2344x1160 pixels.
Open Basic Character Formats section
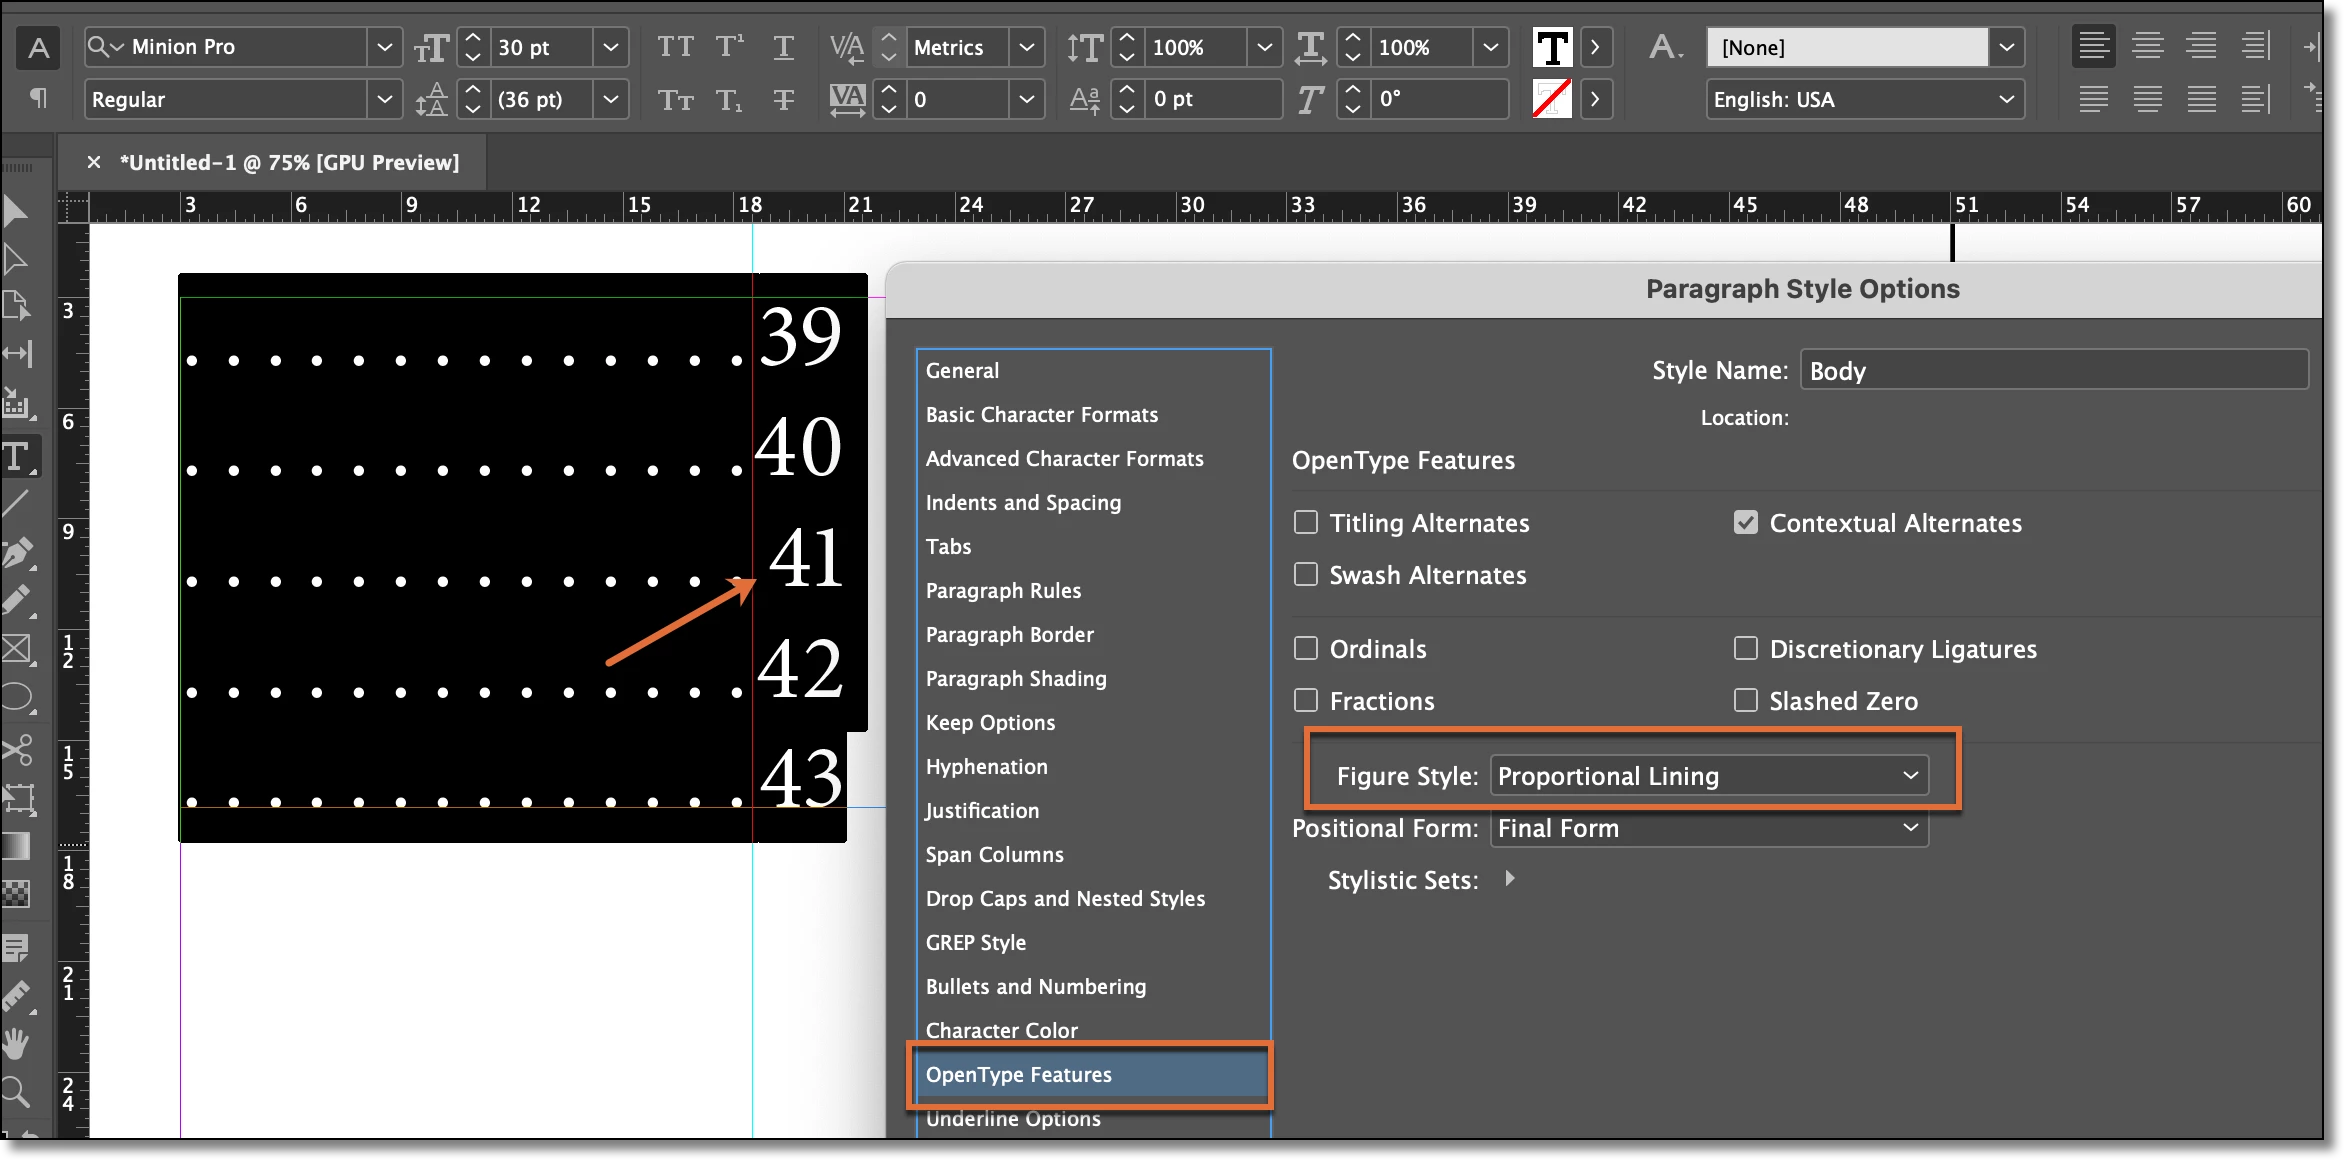[x=1041, y=414]
